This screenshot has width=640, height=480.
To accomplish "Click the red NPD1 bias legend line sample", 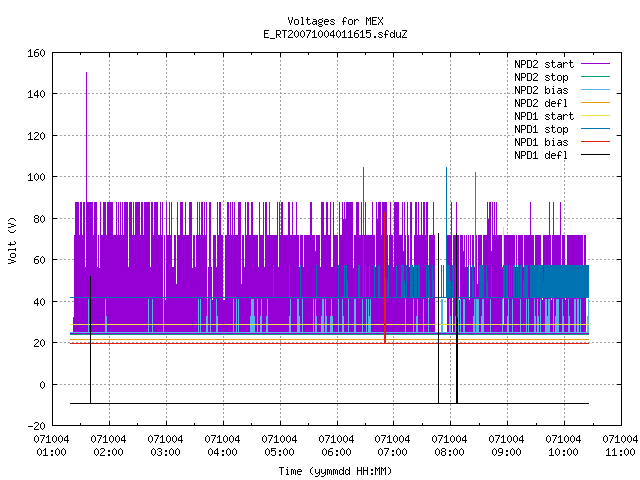I will [x=596, y=142].
